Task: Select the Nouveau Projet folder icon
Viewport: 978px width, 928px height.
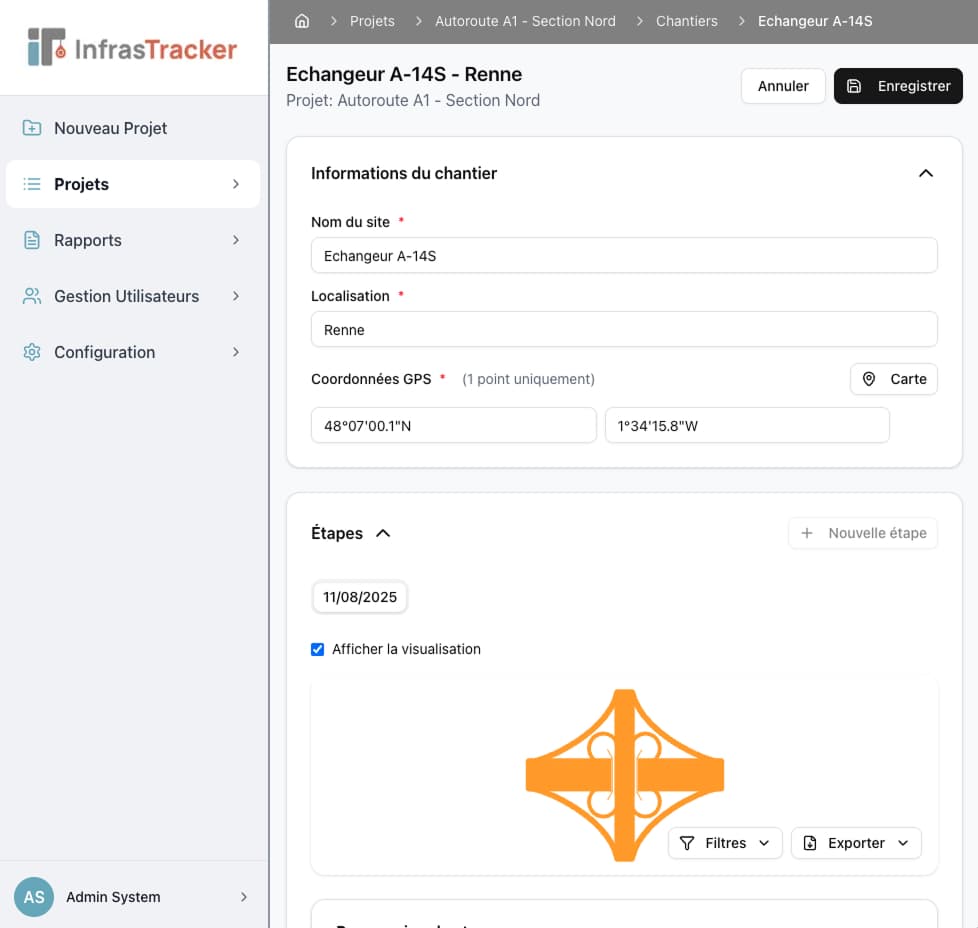Action: [x=31, y=128]
